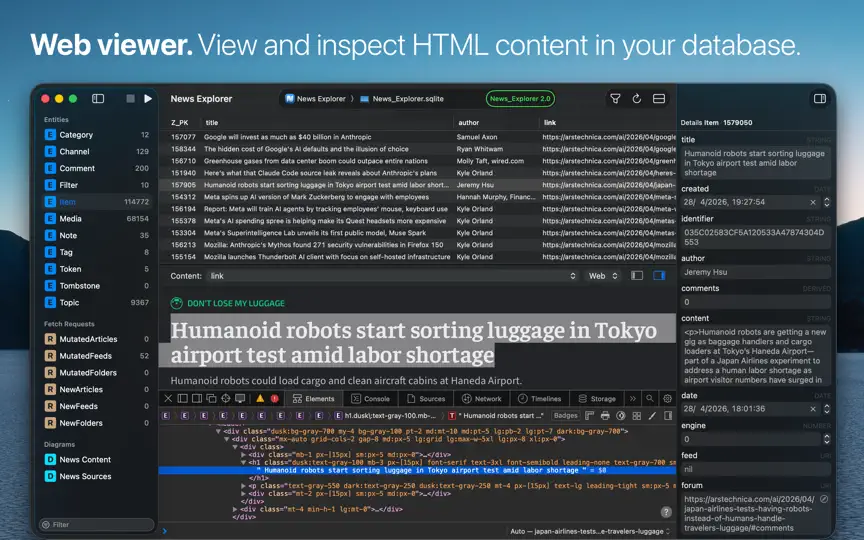Clear the date field with X
The image size is (864, 540).
813,409
